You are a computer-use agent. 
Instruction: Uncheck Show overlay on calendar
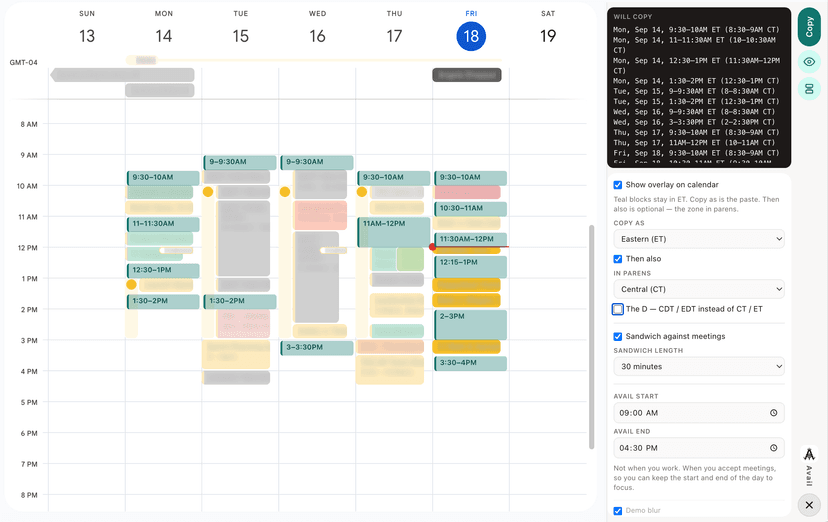tap(617, 185)
